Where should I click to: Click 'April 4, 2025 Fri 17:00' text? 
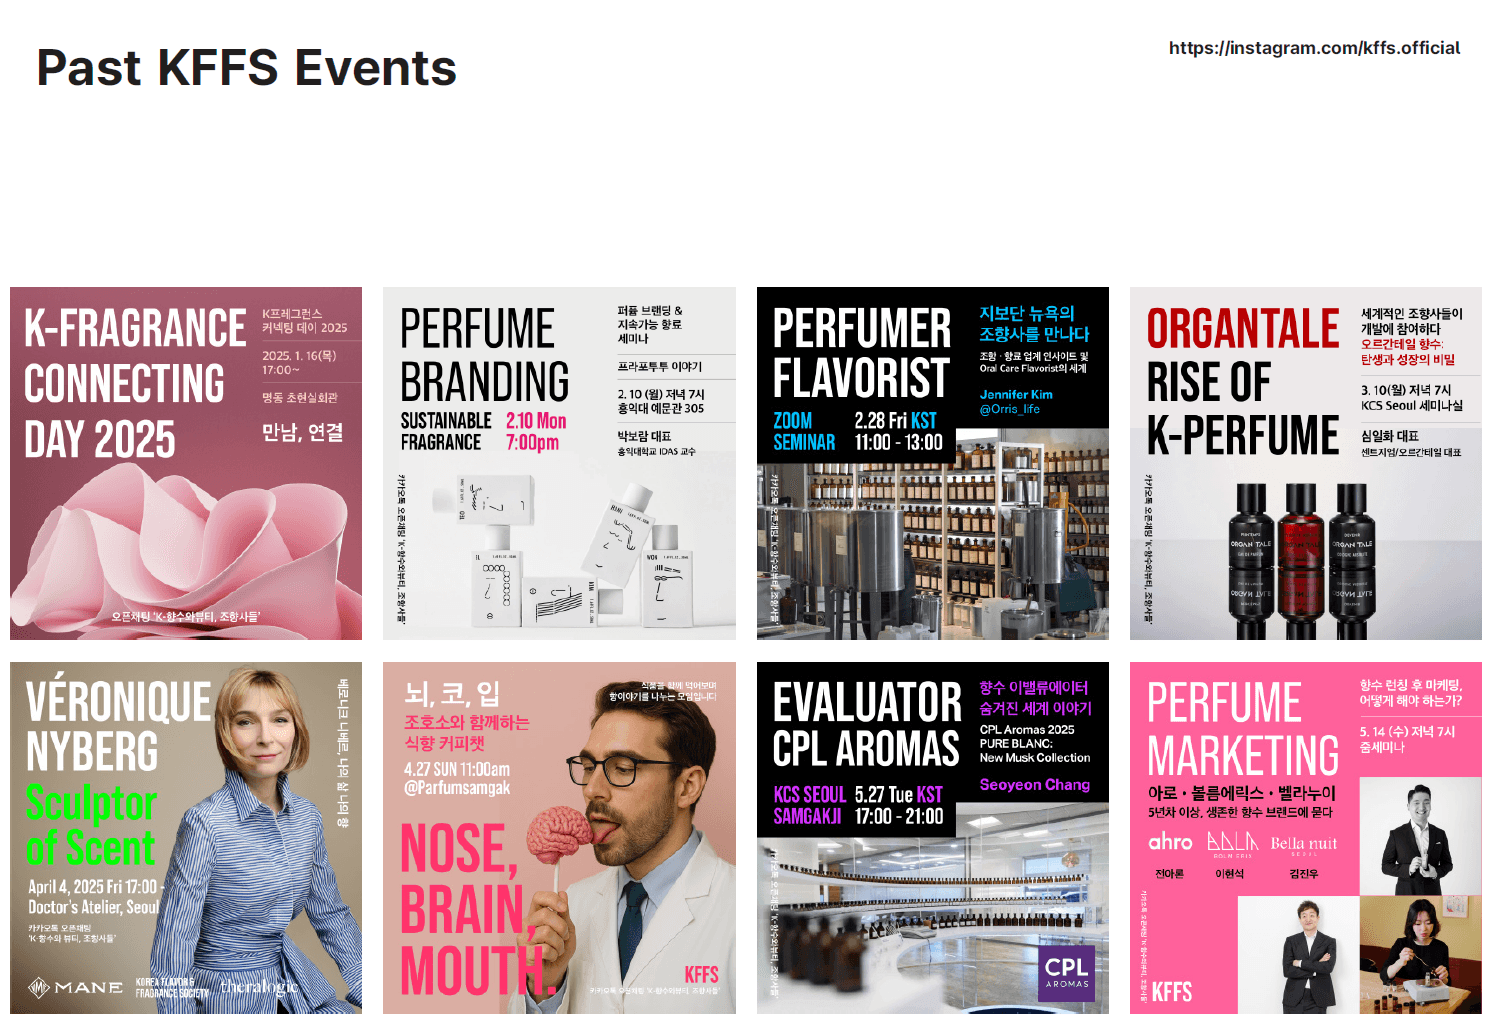[x=93, y=887]
